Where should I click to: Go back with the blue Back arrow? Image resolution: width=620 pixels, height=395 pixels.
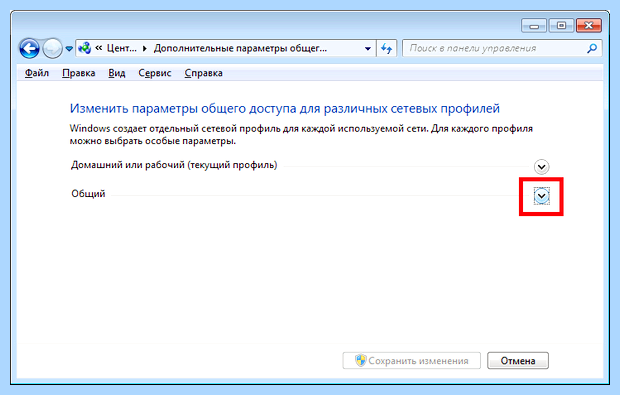29,49
